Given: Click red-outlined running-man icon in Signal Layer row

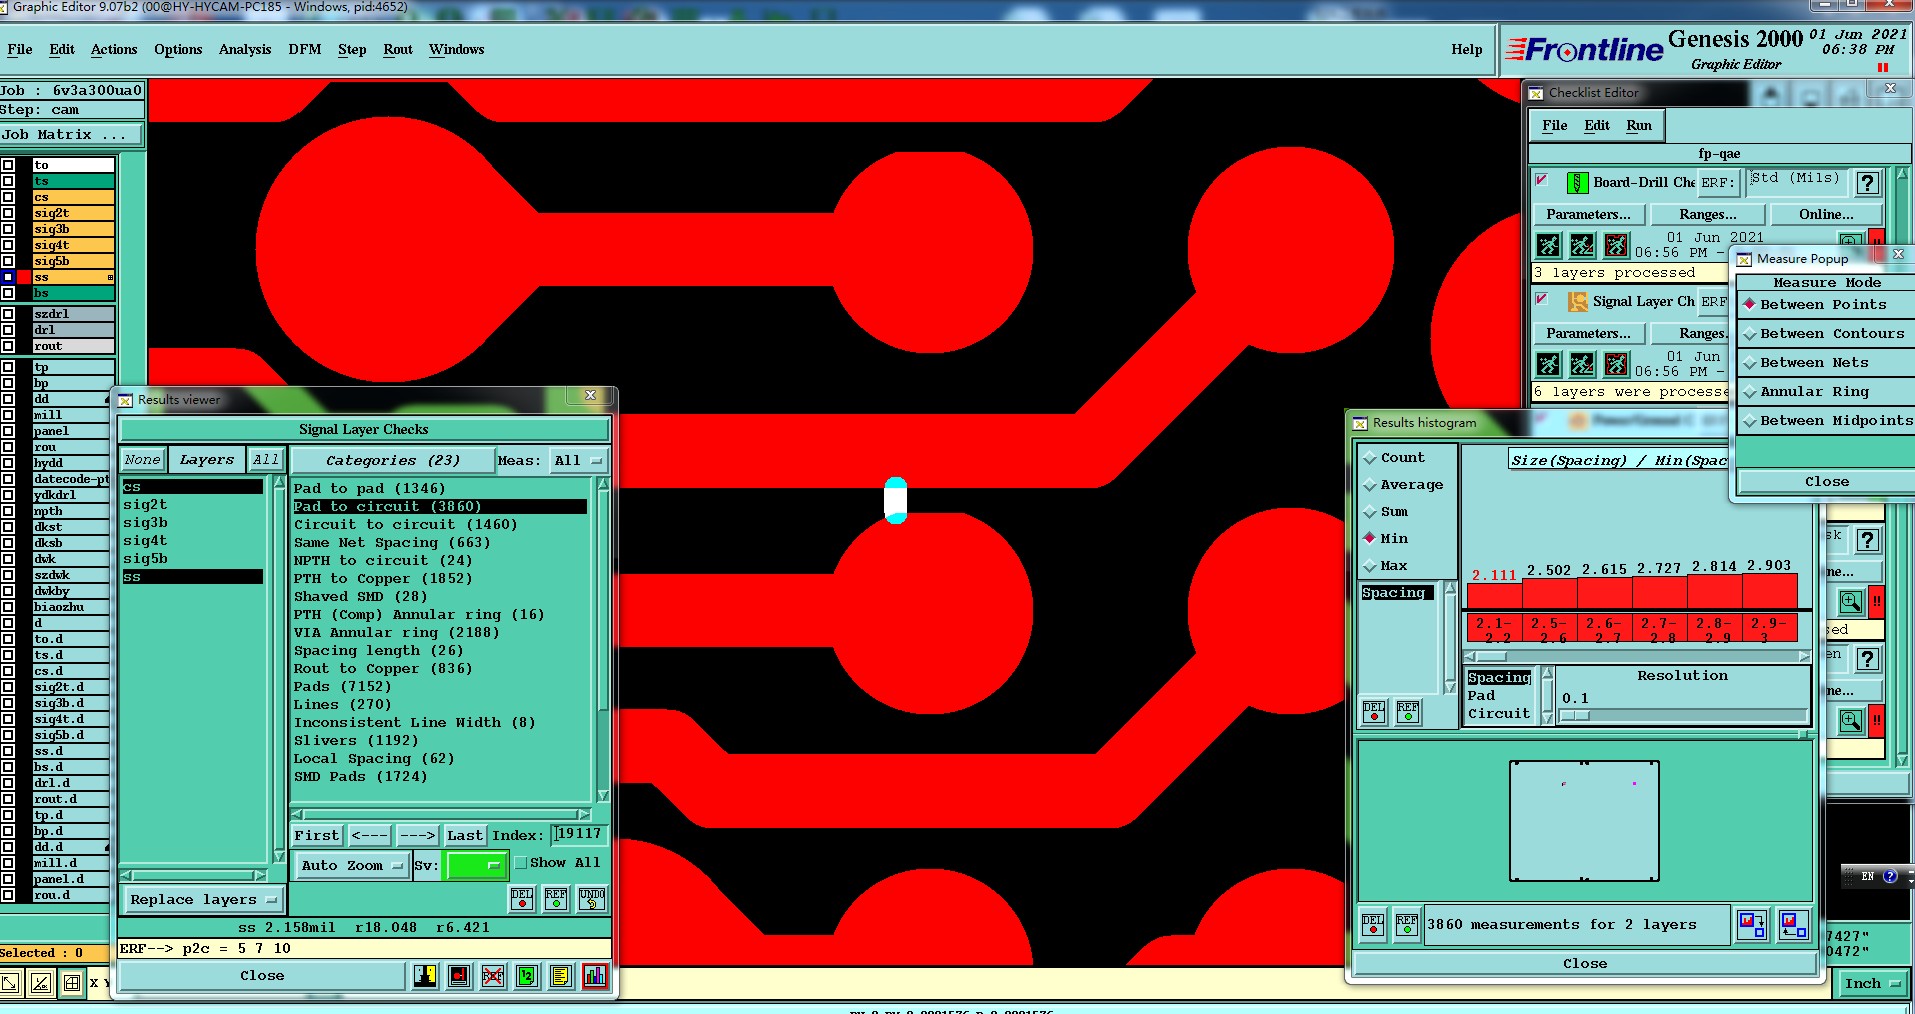Looking at the screenshot, I should [1616, 364].
